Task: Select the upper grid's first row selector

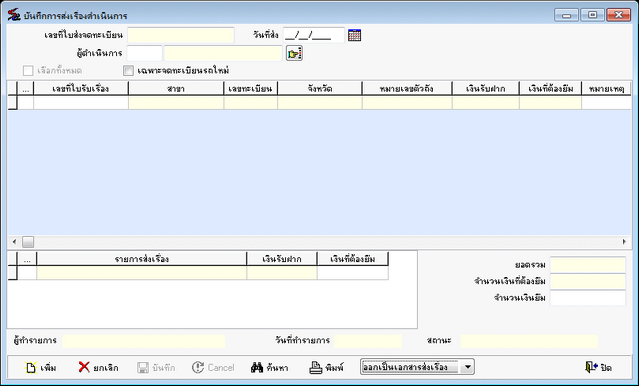Action: click(13, 103)
